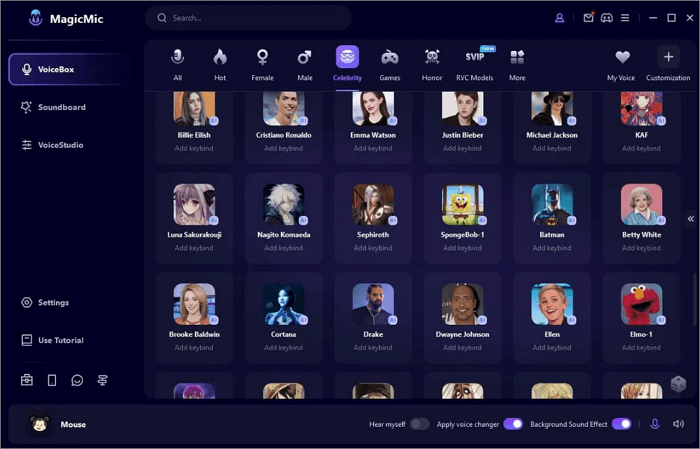Click the speaker volume icon

(x=678, y=424)
